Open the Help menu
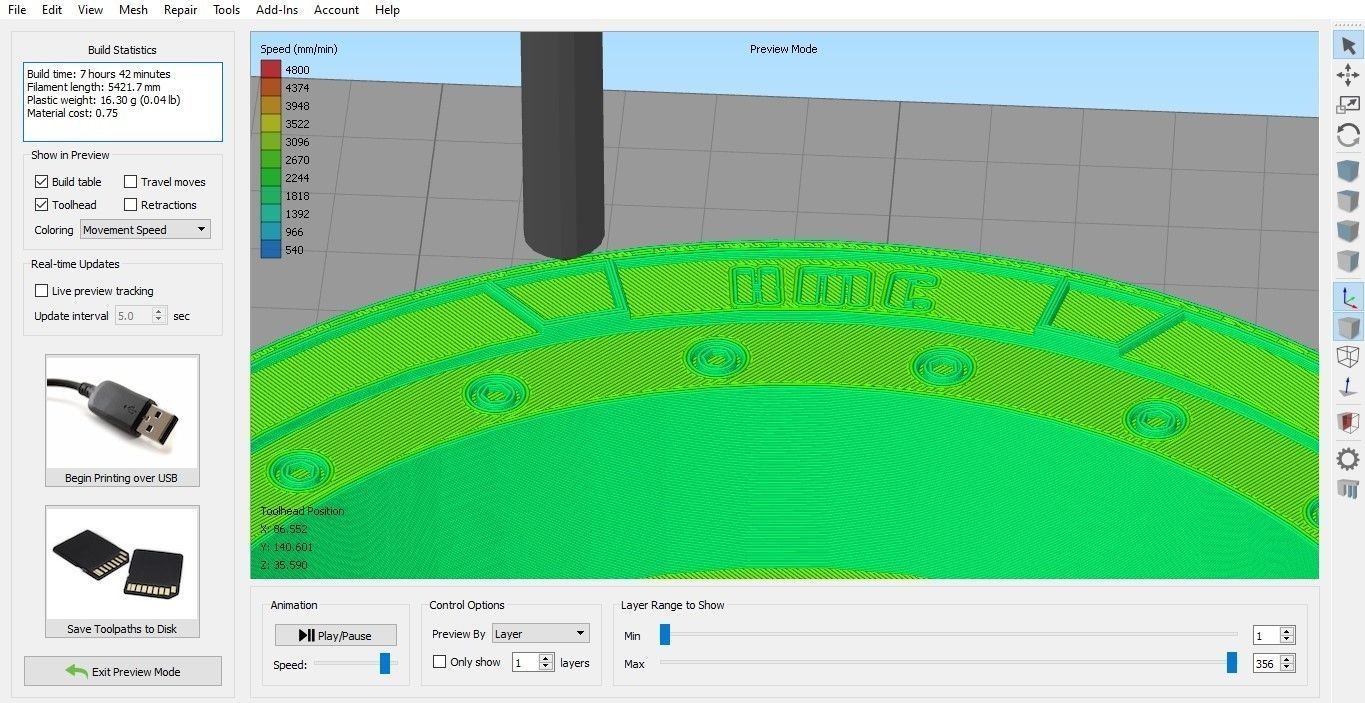Viewport: 1365px width, 703px height. click(x=387, y=10)
